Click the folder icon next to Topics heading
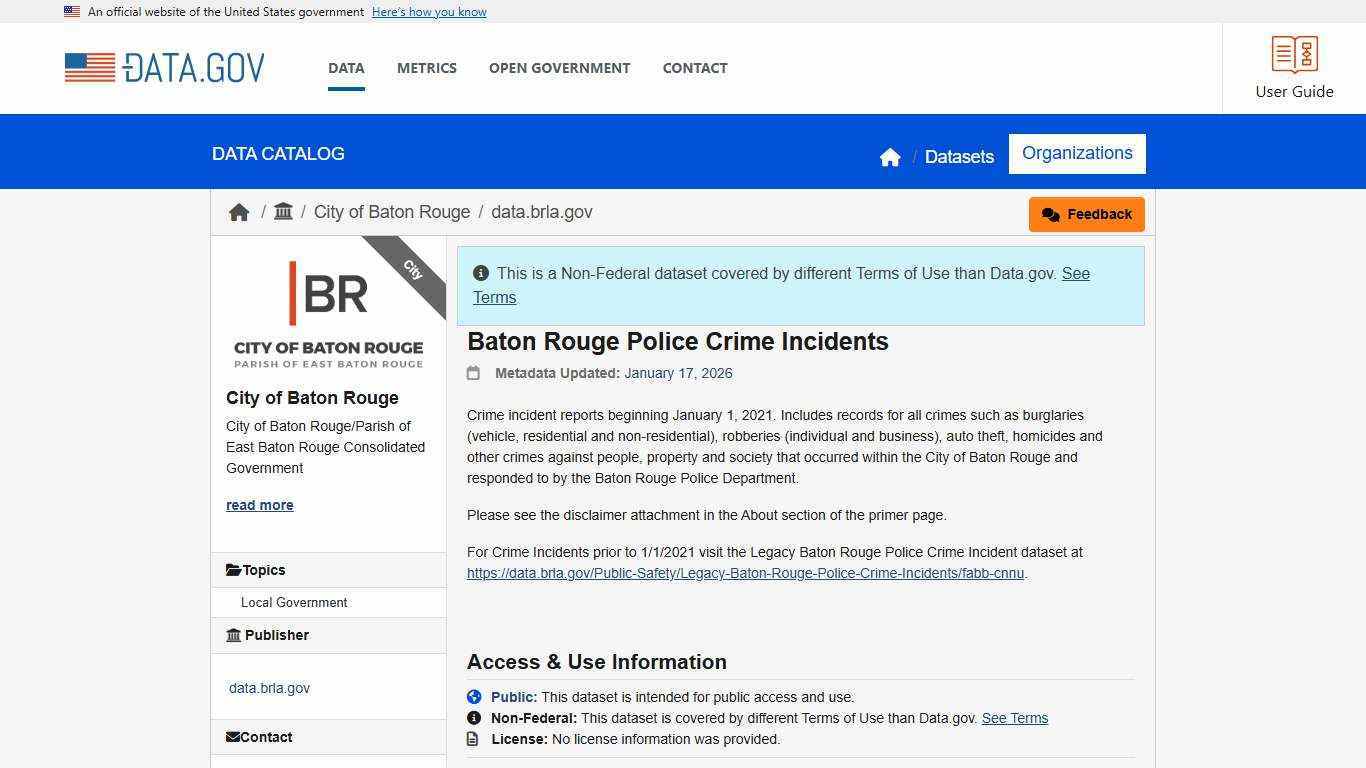The width and height of the screenshot is (1366, 768). point(233,569)
